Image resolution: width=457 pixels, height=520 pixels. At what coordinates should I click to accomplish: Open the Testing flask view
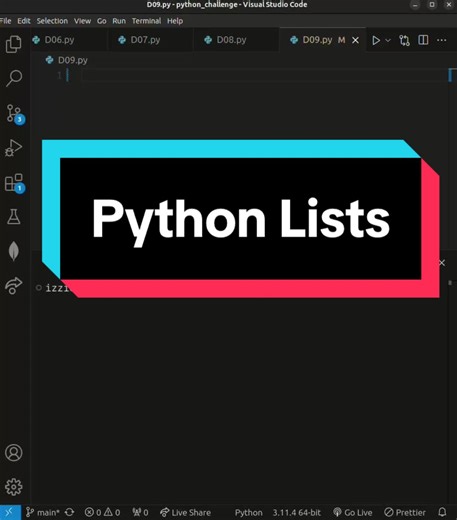pos(14,217)
